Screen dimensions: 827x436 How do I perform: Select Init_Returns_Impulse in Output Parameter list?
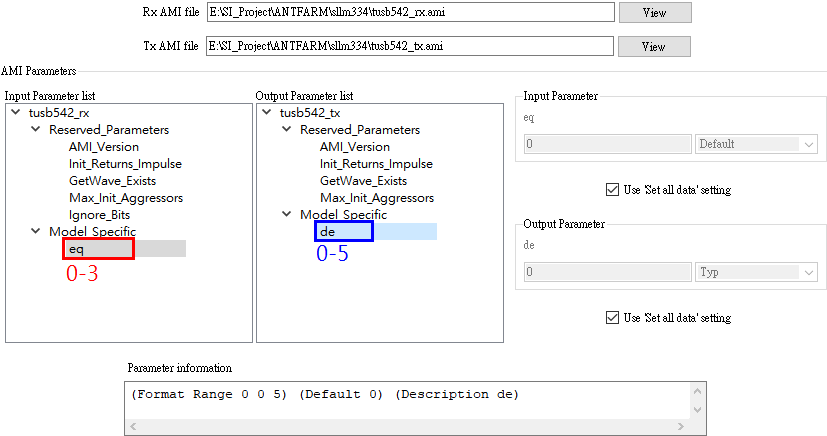coord(377,164)
